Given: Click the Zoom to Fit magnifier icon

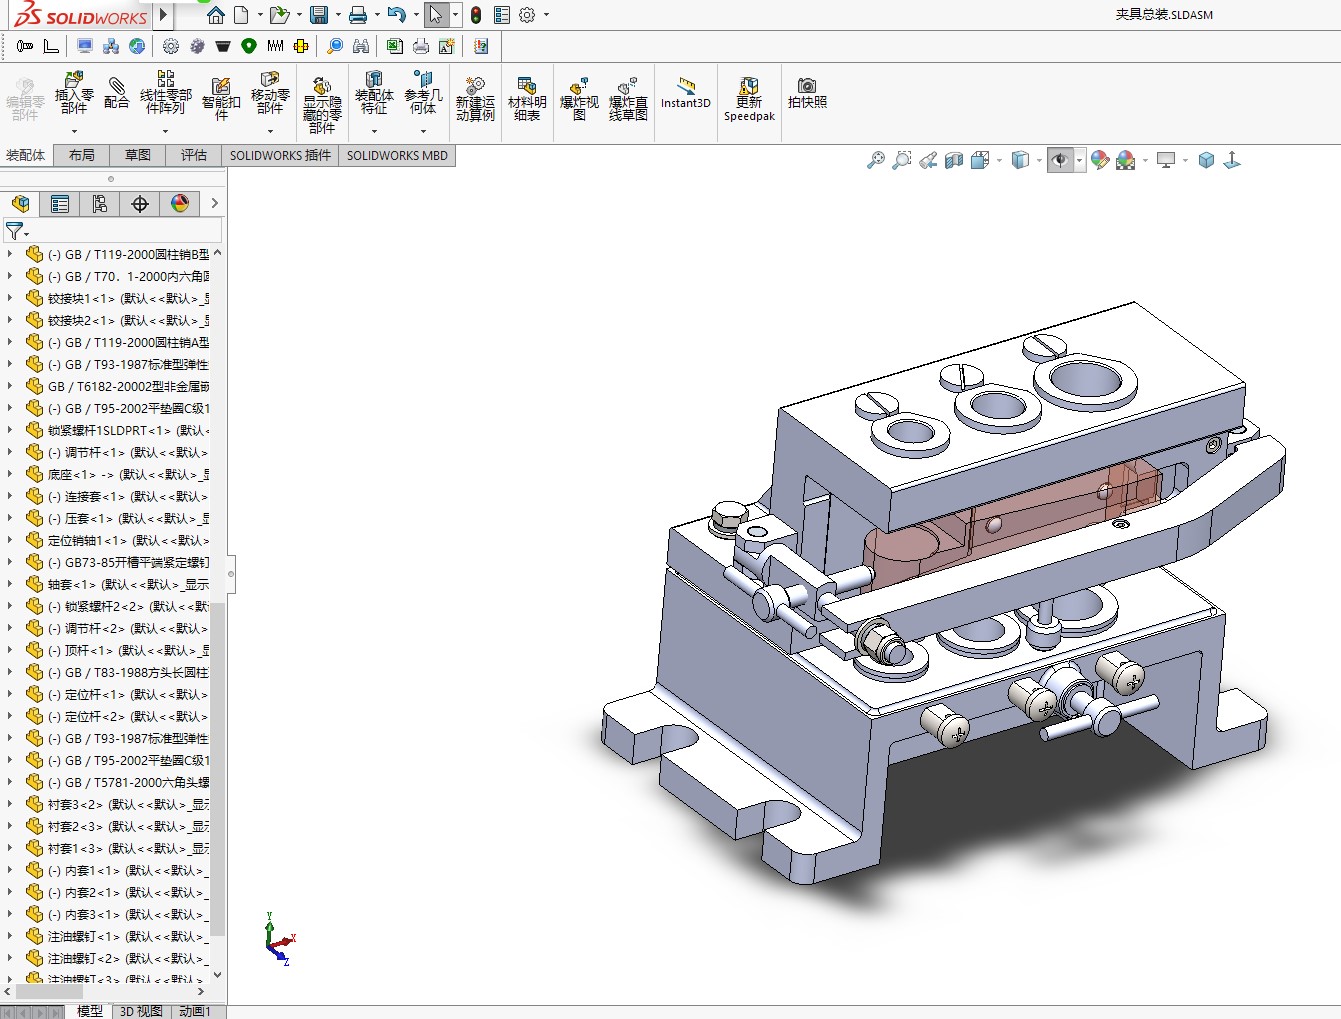Looking at the screenshot, I should tap(876, 160).
